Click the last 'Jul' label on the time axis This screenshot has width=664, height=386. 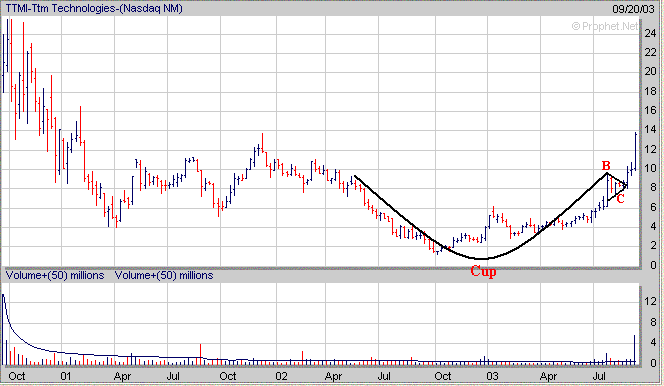coord(599,376)
